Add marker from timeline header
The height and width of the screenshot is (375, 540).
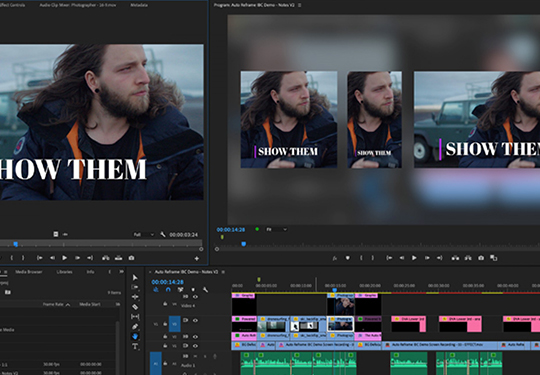pyautogui.click(x=193, y=290)
